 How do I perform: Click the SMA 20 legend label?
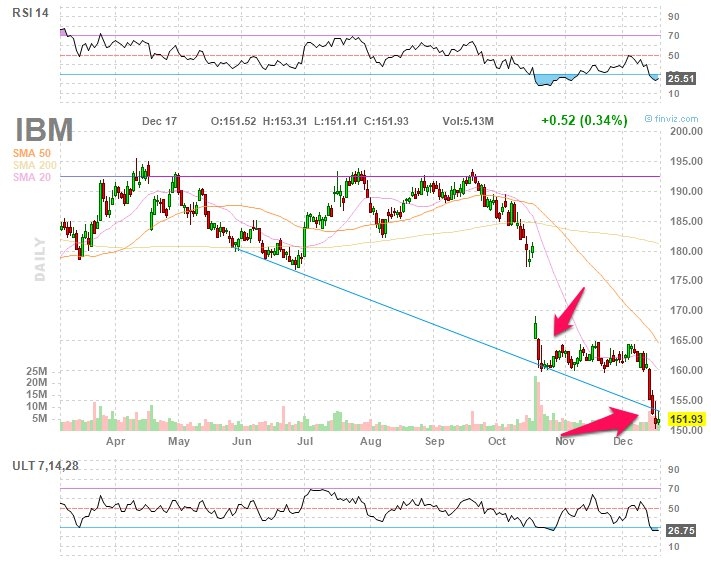32,177
